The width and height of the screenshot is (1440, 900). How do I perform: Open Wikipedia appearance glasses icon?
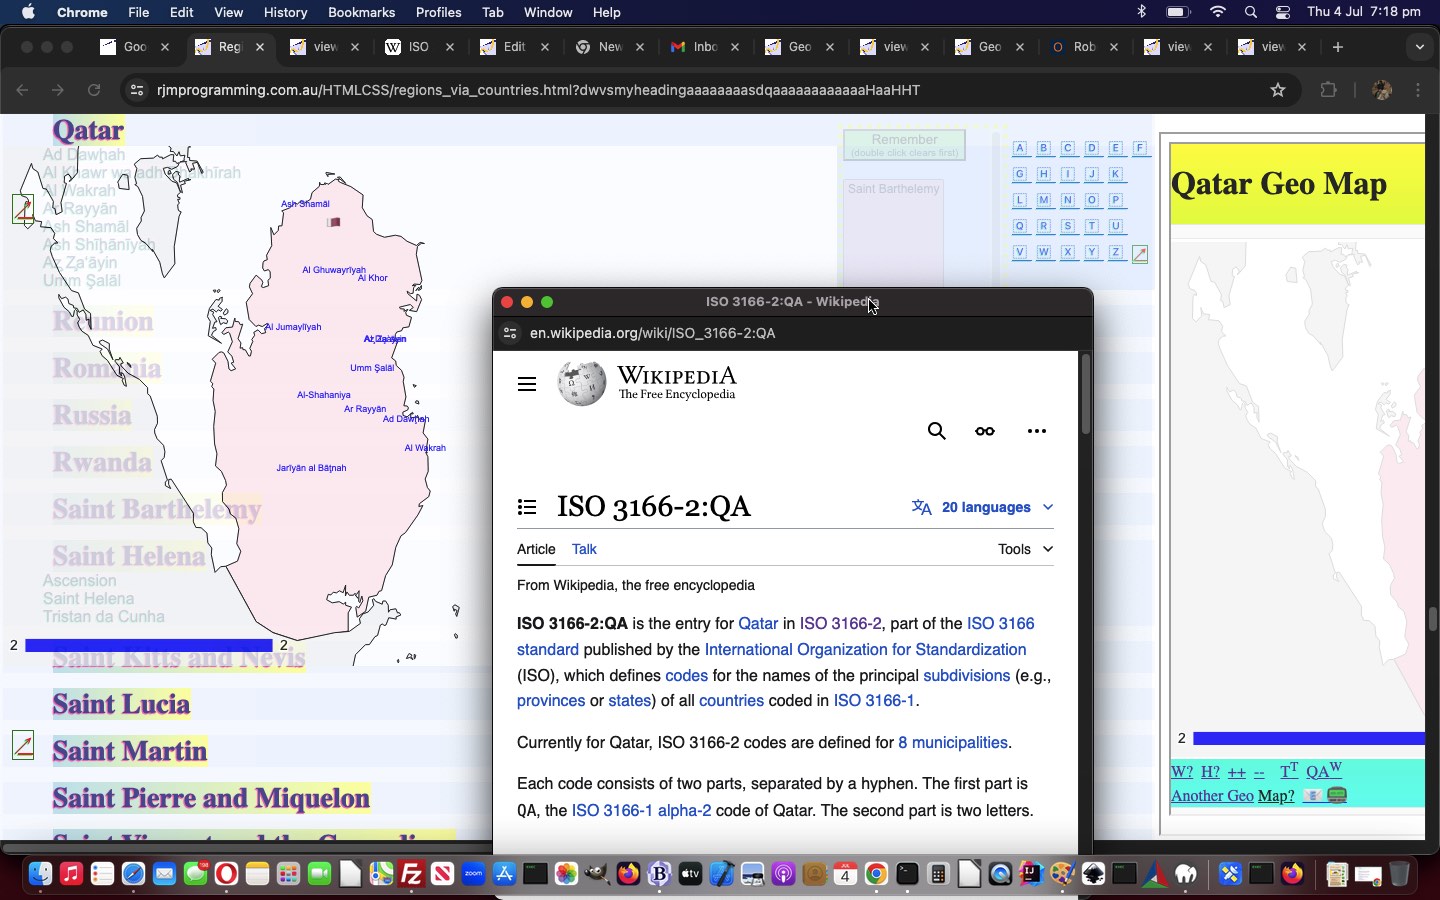point(985,431)
